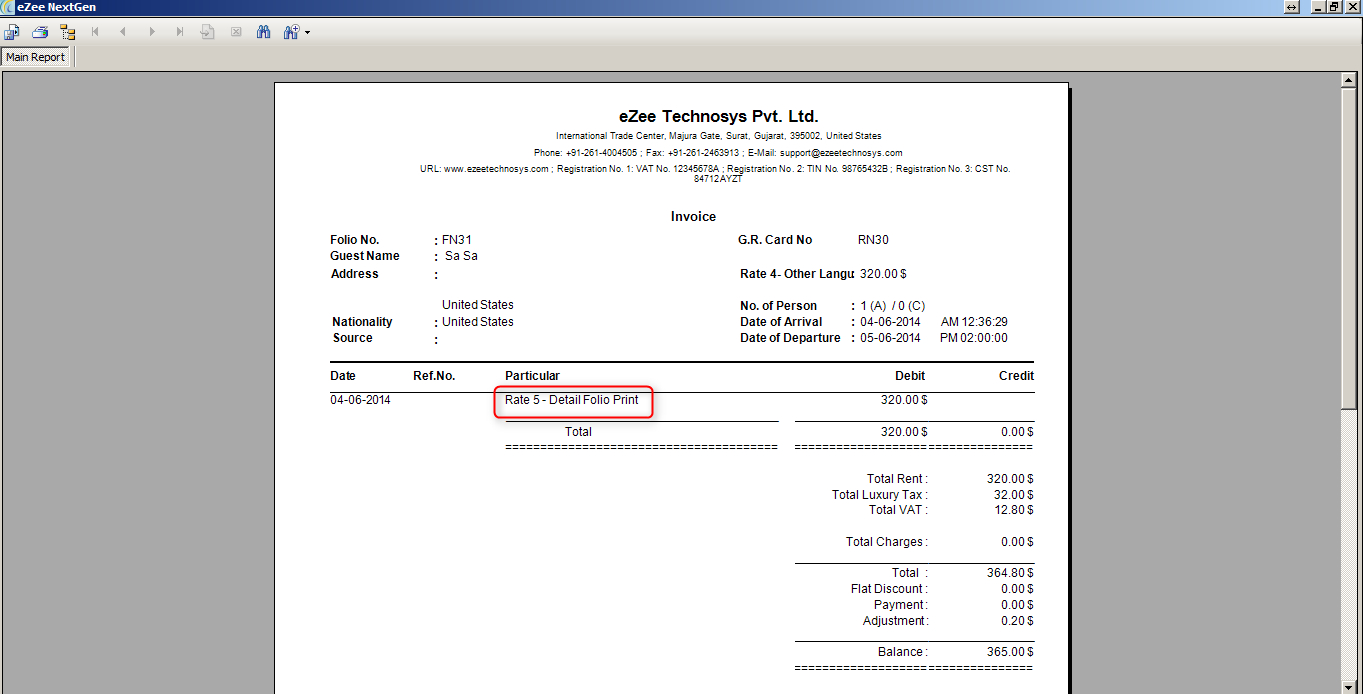Click the Credit column header
The width and height of the screenshot is (1363, 694).
point(1016,376)
